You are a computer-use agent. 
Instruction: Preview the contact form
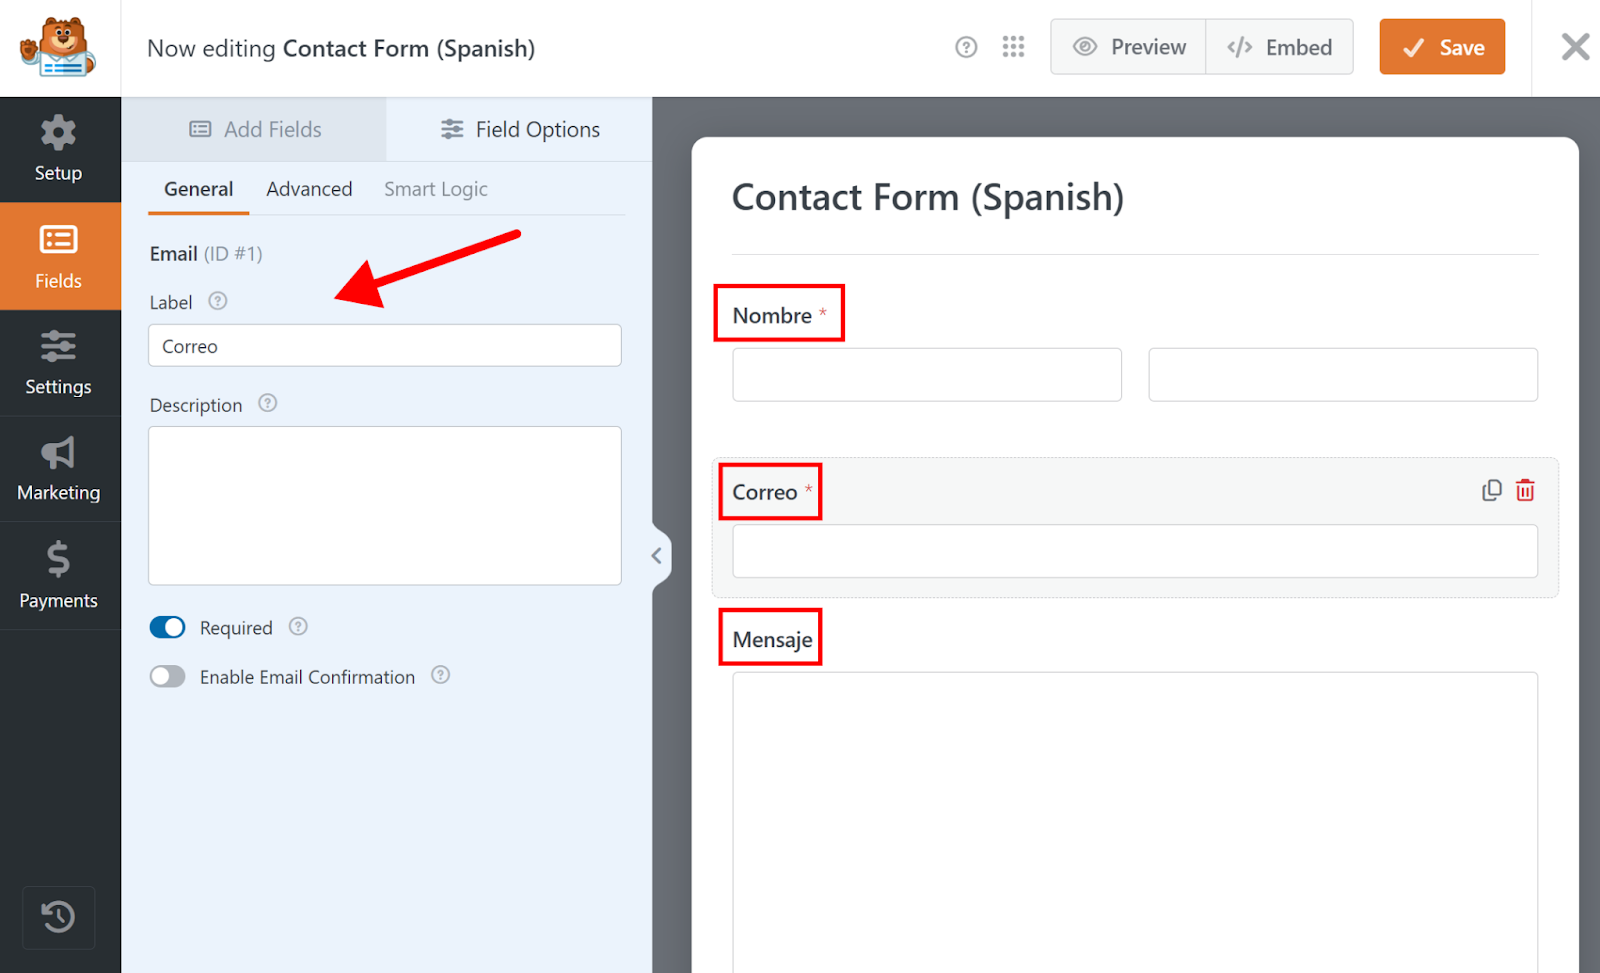click(x=1127, y=46)
